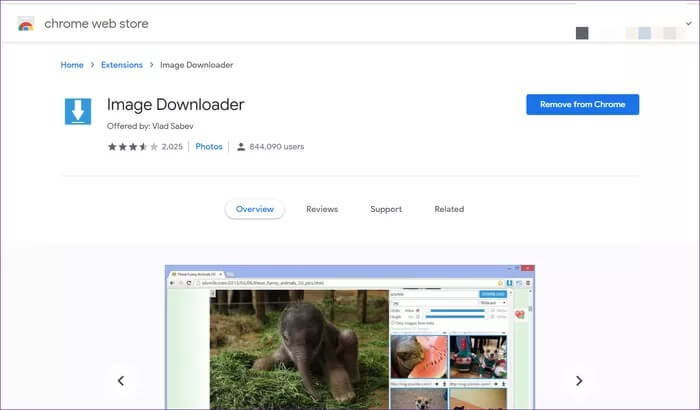The height and width of the screenshot is (410, 700).
Task: Click the Image Downloader title heading
Action: (x=175, y=105)
